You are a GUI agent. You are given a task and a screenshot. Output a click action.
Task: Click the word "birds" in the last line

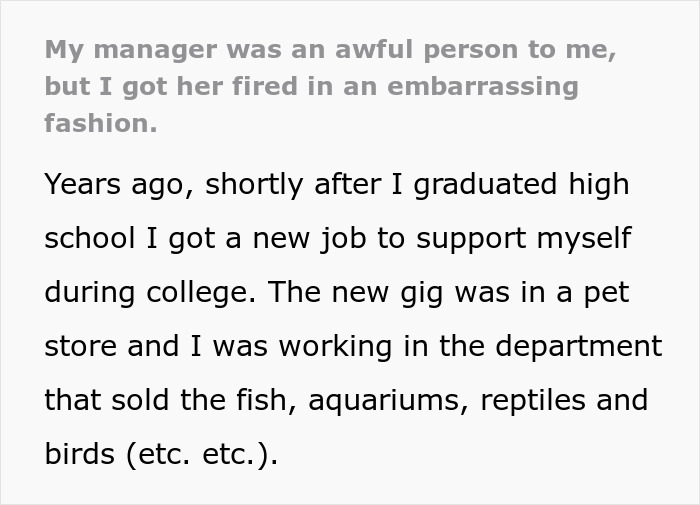click(80, 454)
